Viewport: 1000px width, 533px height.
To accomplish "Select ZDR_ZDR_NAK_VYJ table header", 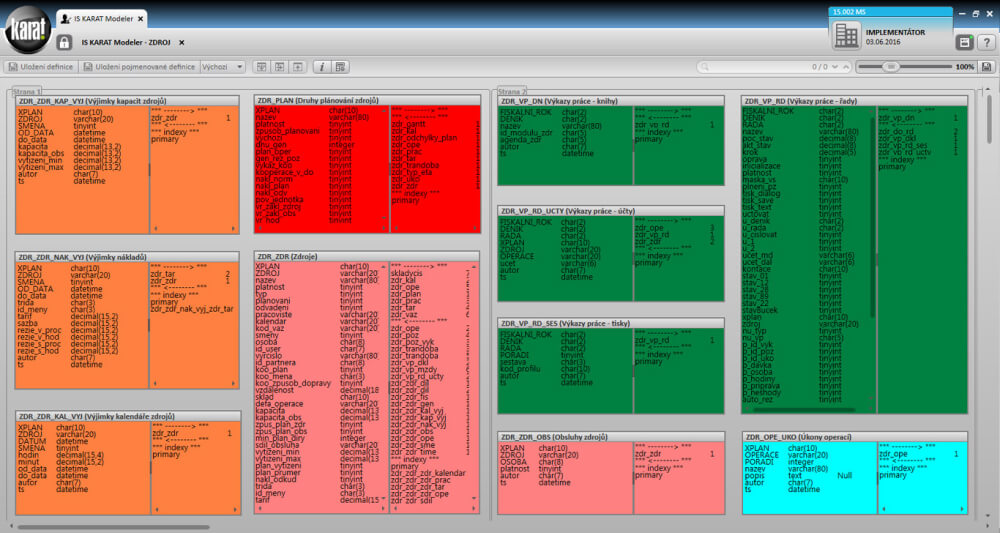I will 127,257.
